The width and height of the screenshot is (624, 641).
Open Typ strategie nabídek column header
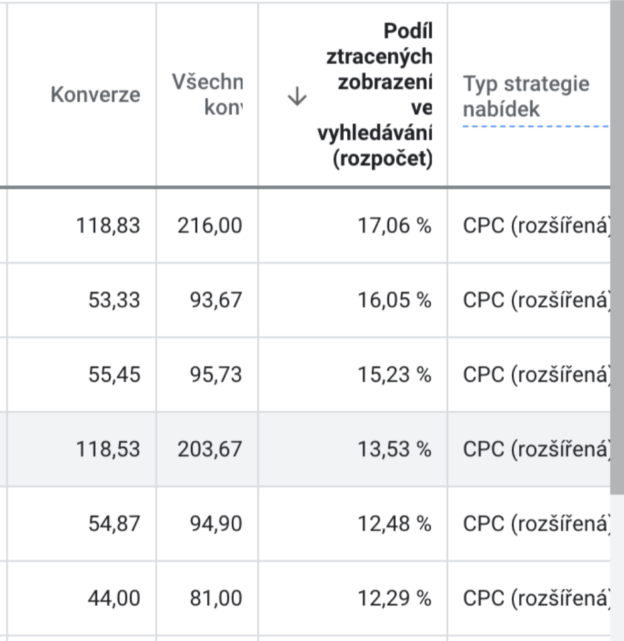[526, 96]
